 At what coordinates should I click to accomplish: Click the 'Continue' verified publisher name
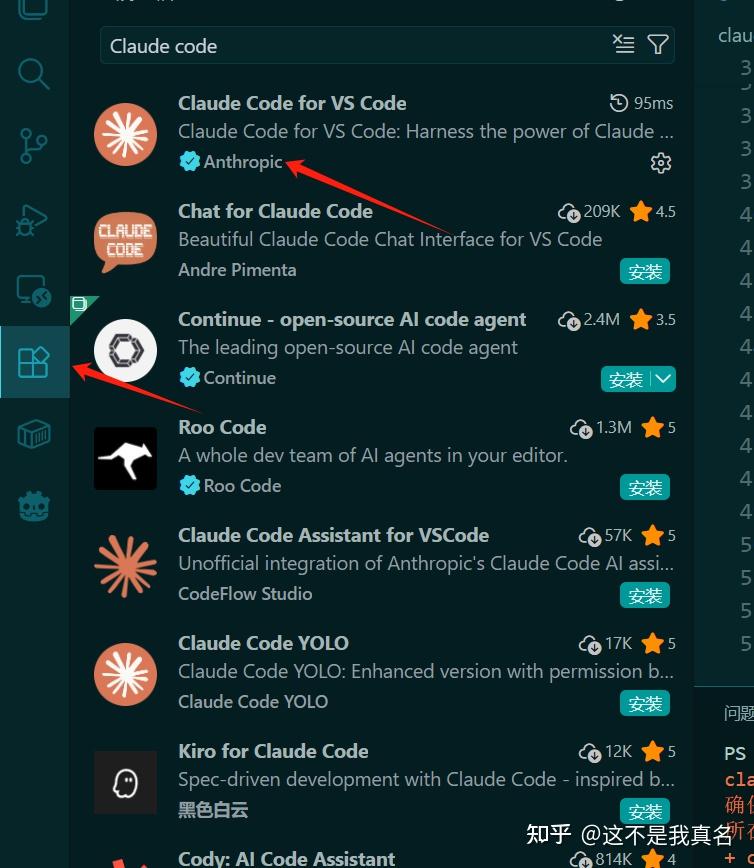[x=240, y=378]
